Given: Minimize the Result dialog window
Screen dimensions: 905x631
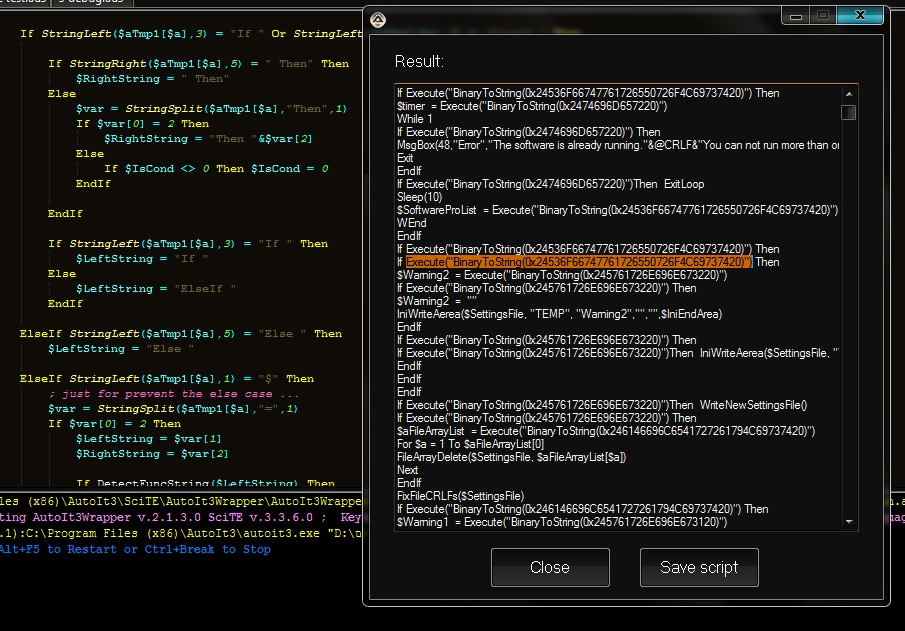Looking at the screenshot, I should [798, 16].
